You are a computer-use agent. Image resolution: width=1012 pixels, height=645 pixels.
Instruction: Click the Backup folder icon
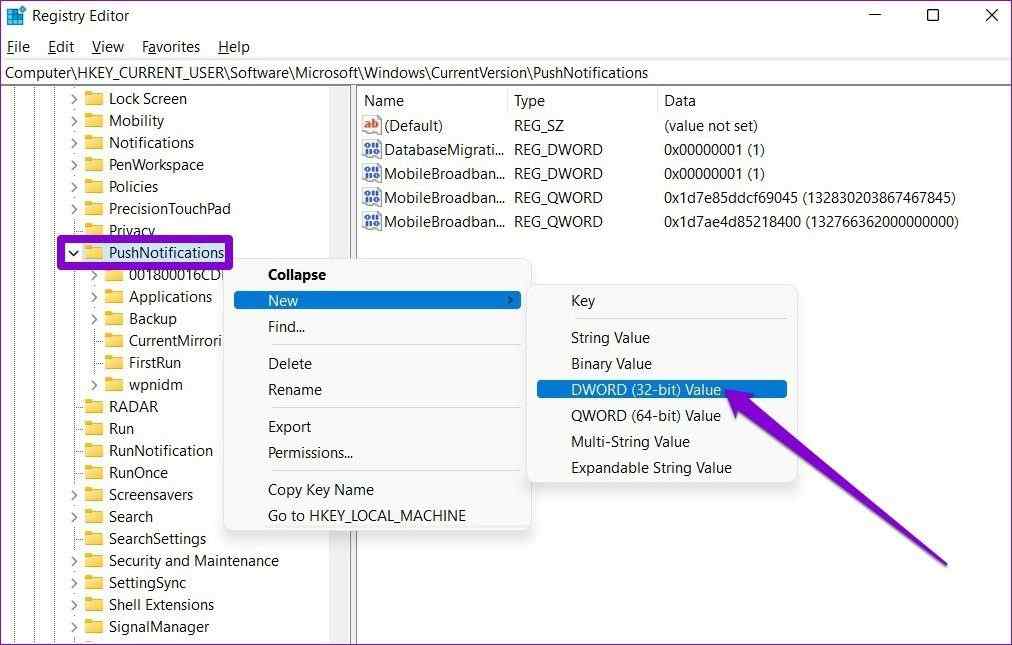pos(114,318)
